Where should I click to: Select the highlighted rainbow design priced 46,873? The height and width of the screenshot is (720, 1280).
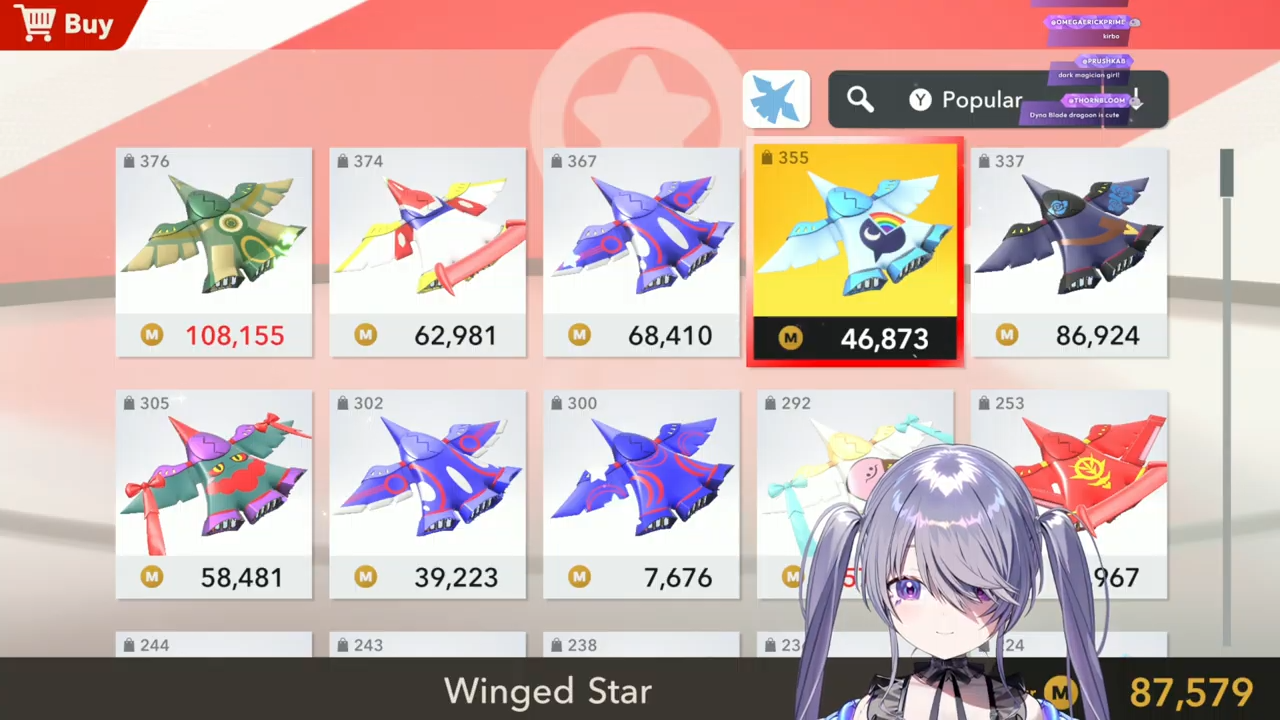point(855,252)
